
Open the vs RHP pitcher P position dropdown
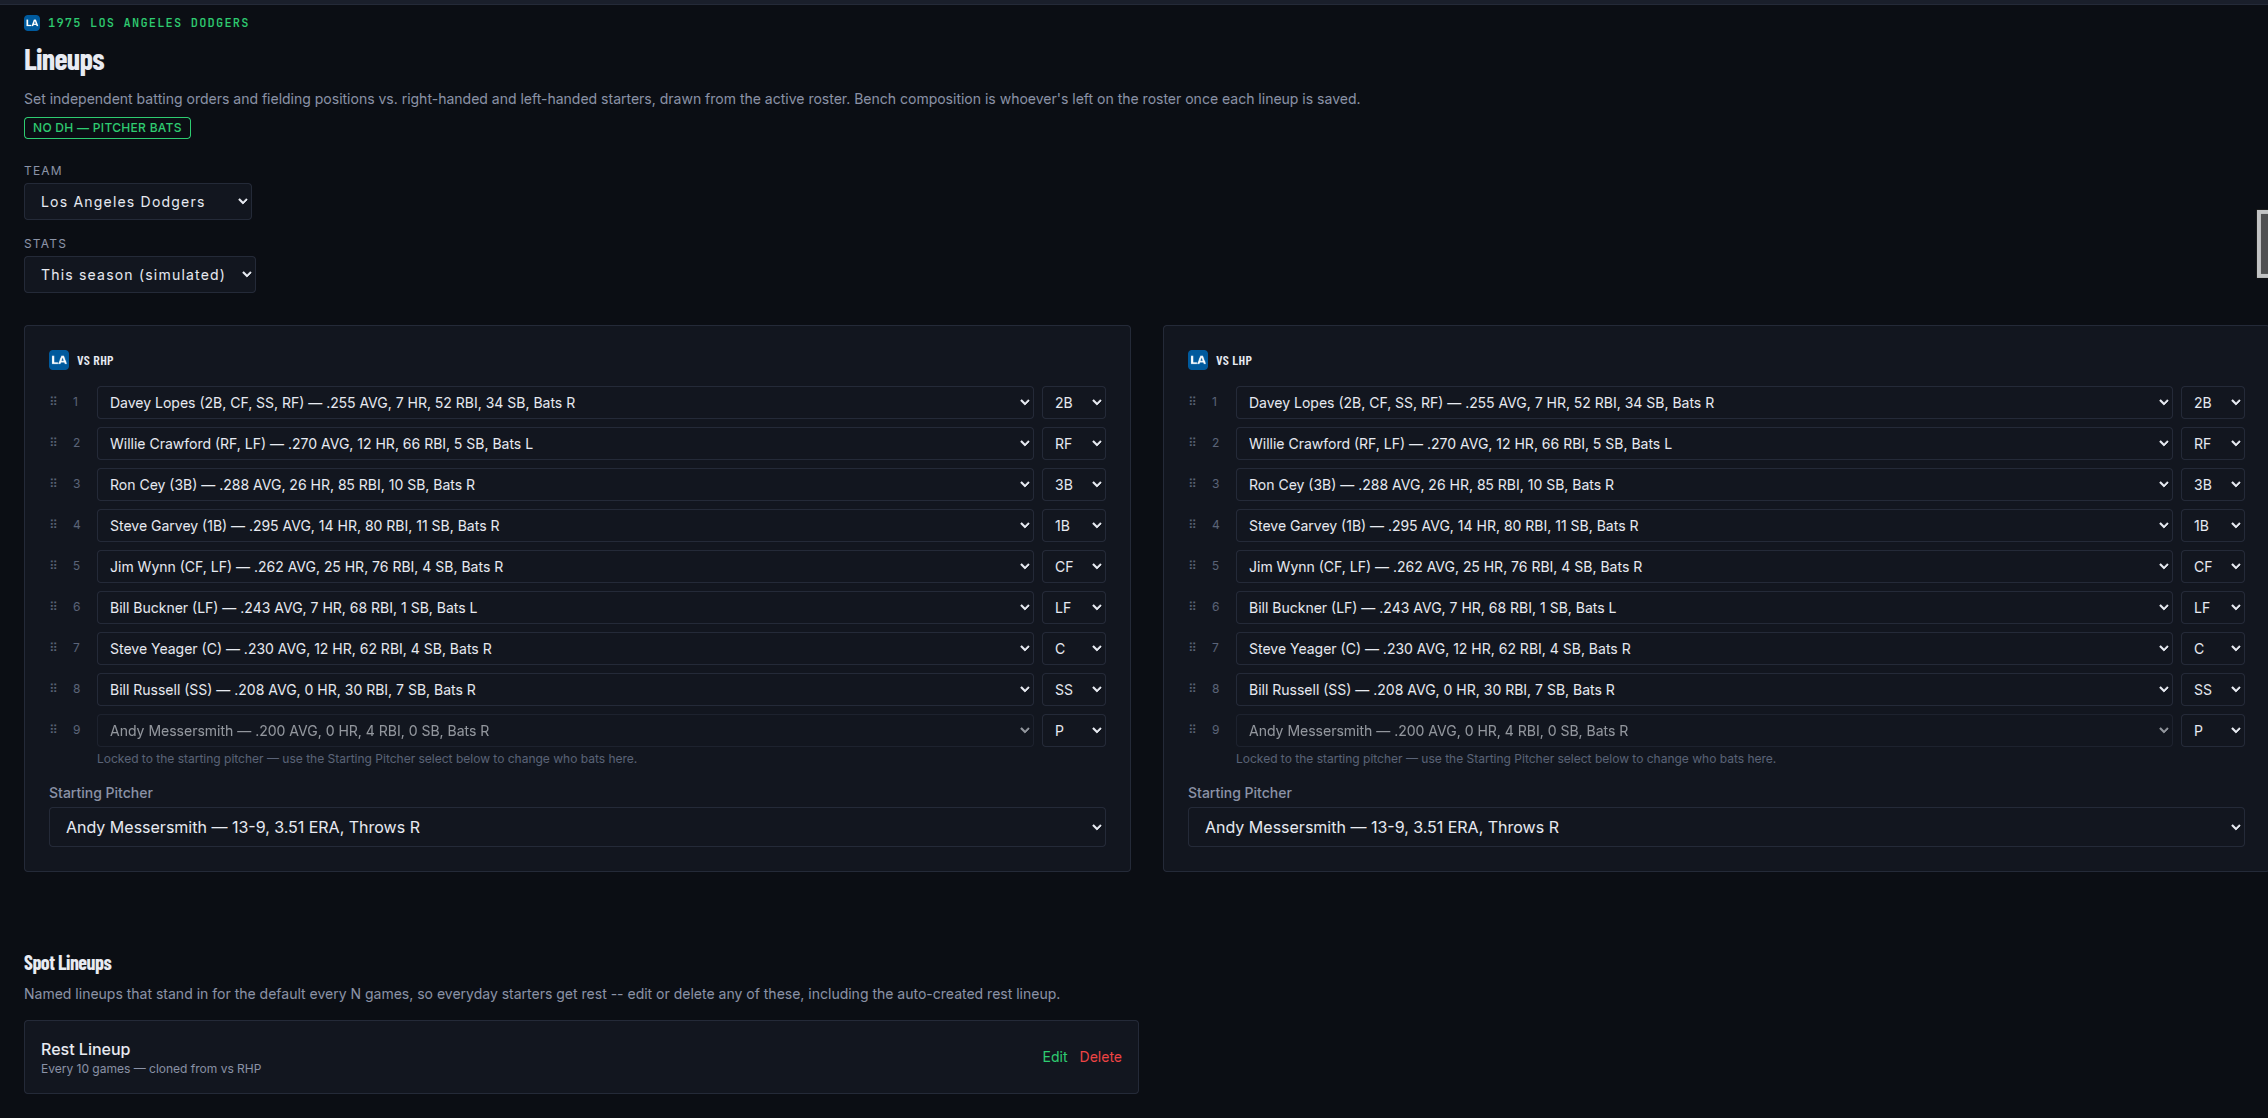pos(1074,731)
